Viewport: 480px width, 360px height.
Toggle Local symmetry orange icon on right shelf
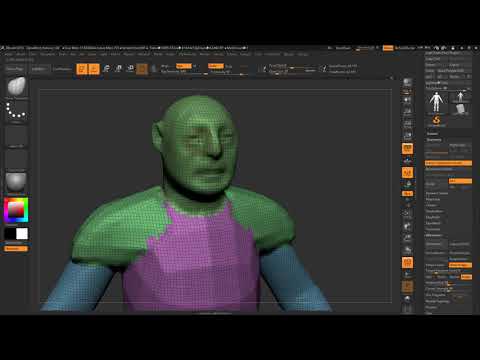pyautogui.click(x=407, y=173)
